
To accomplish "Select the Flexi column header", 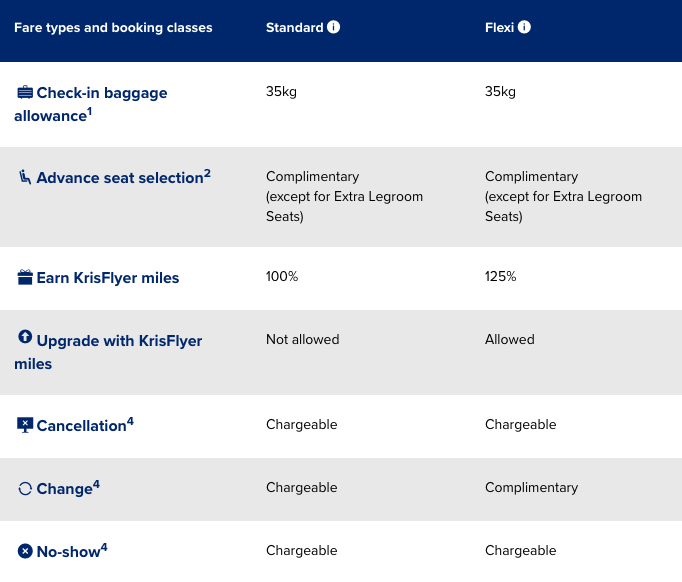I will (x=499, y=28).
